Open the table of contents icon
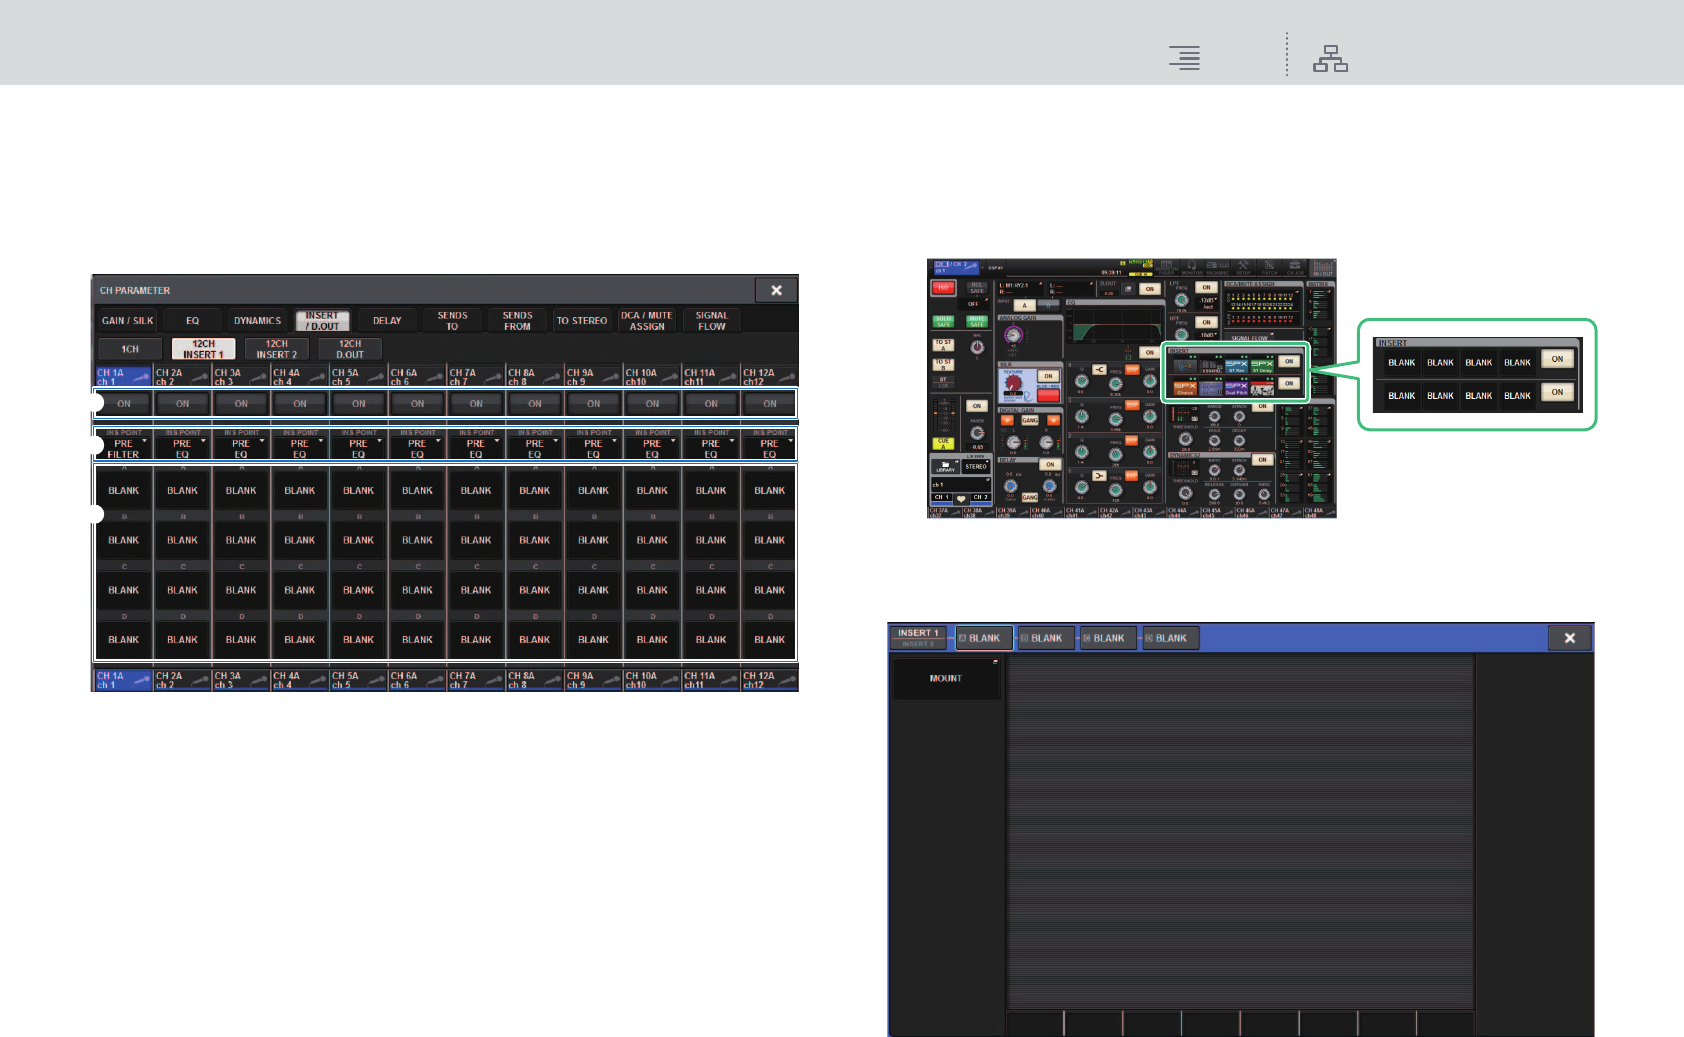This screenshot has width=1684, height=1037. click(x=1185, y=59)
